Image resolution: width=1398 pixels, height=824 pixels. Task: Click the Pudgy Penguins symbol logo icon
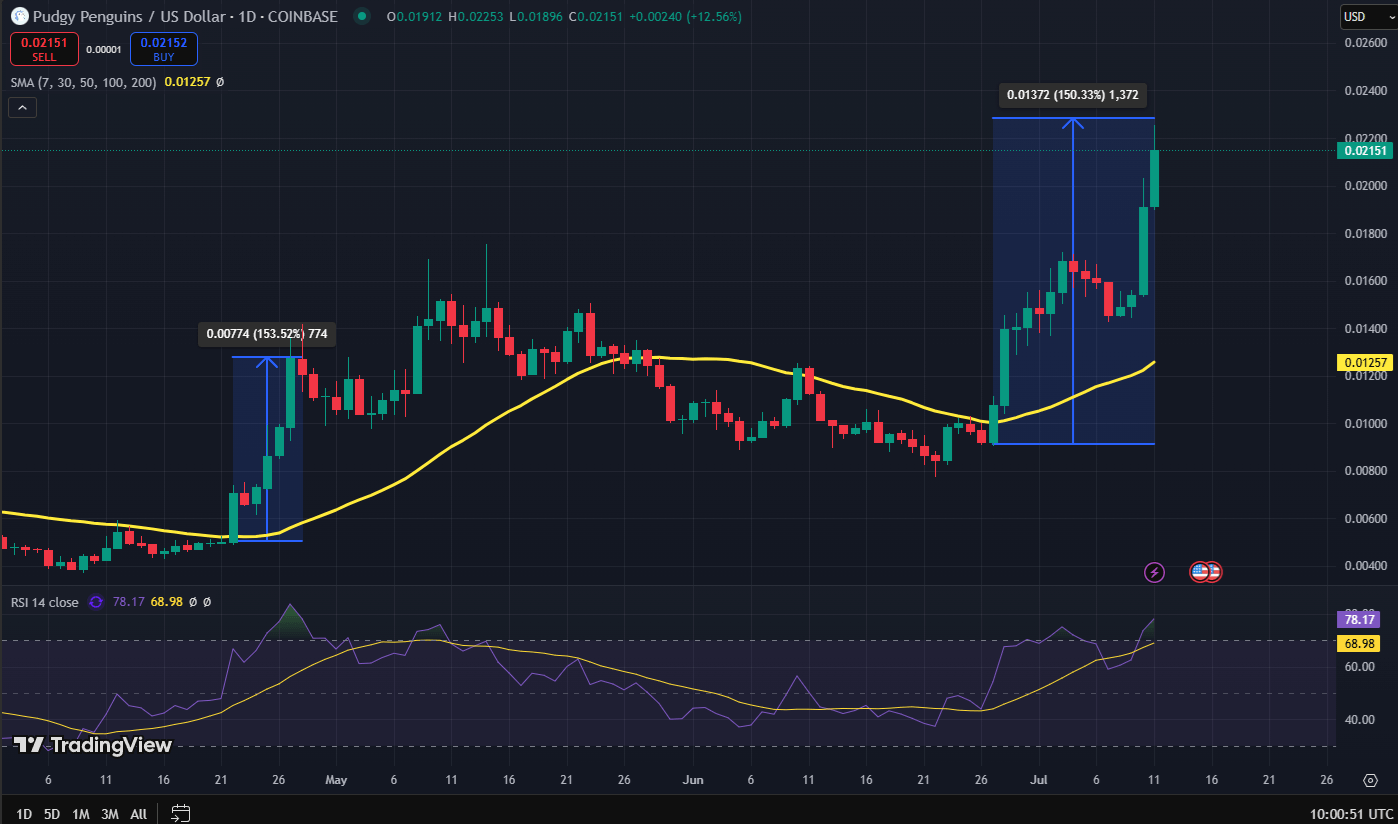click(x=17, y=17)
